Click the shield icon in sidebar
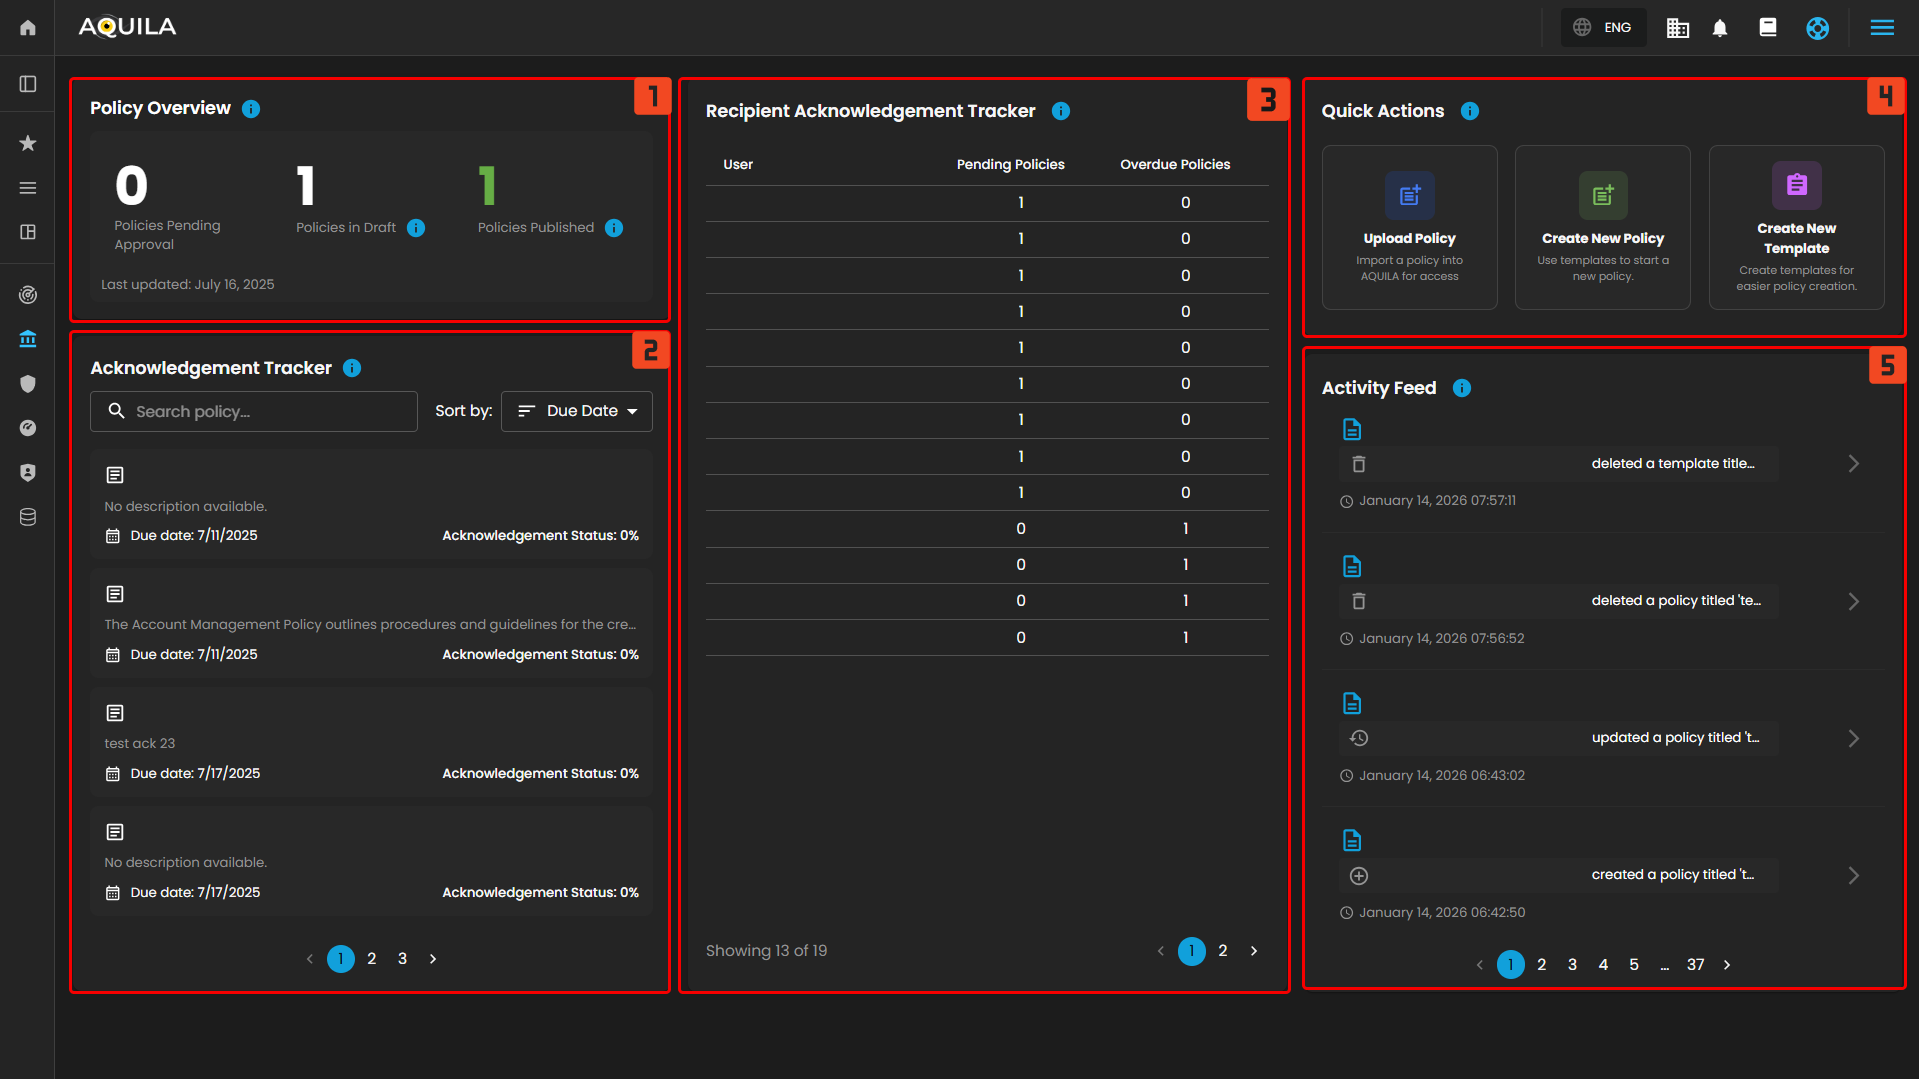Viewport: 1919px width, 1079px height. [x=28, y=384]
